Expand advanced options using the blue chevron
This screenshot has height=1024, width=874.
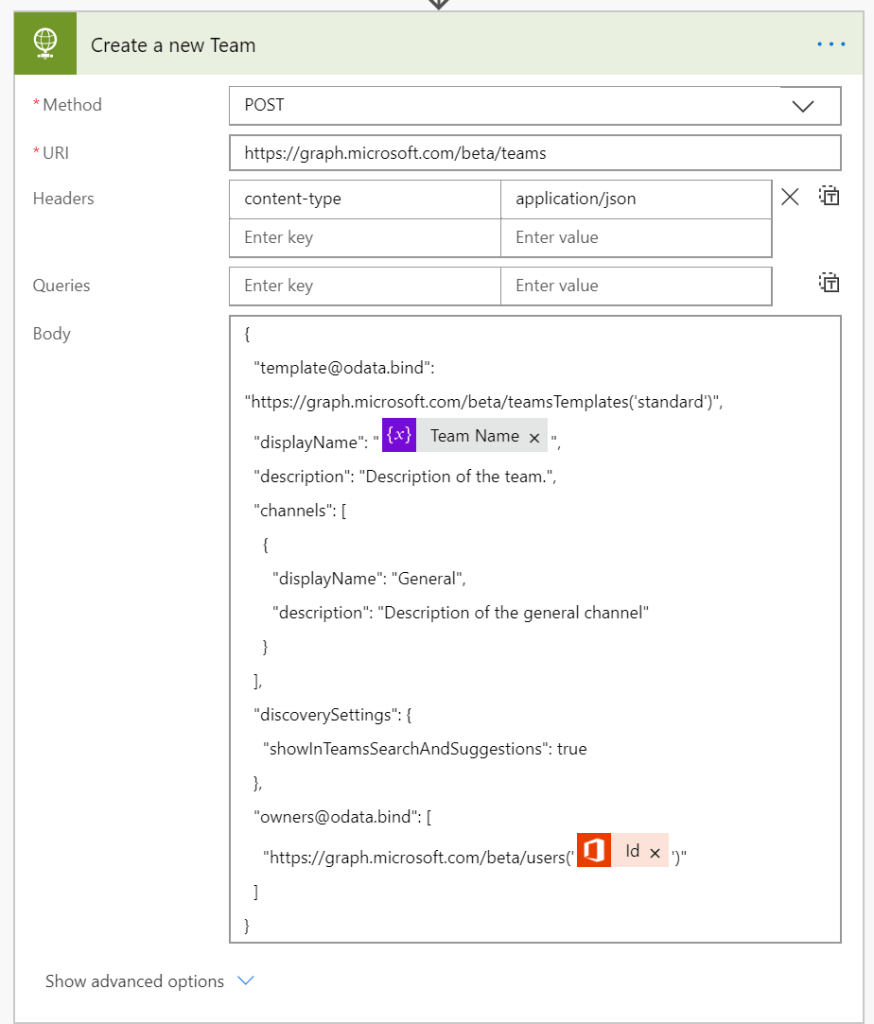click(x=246, y=981)
